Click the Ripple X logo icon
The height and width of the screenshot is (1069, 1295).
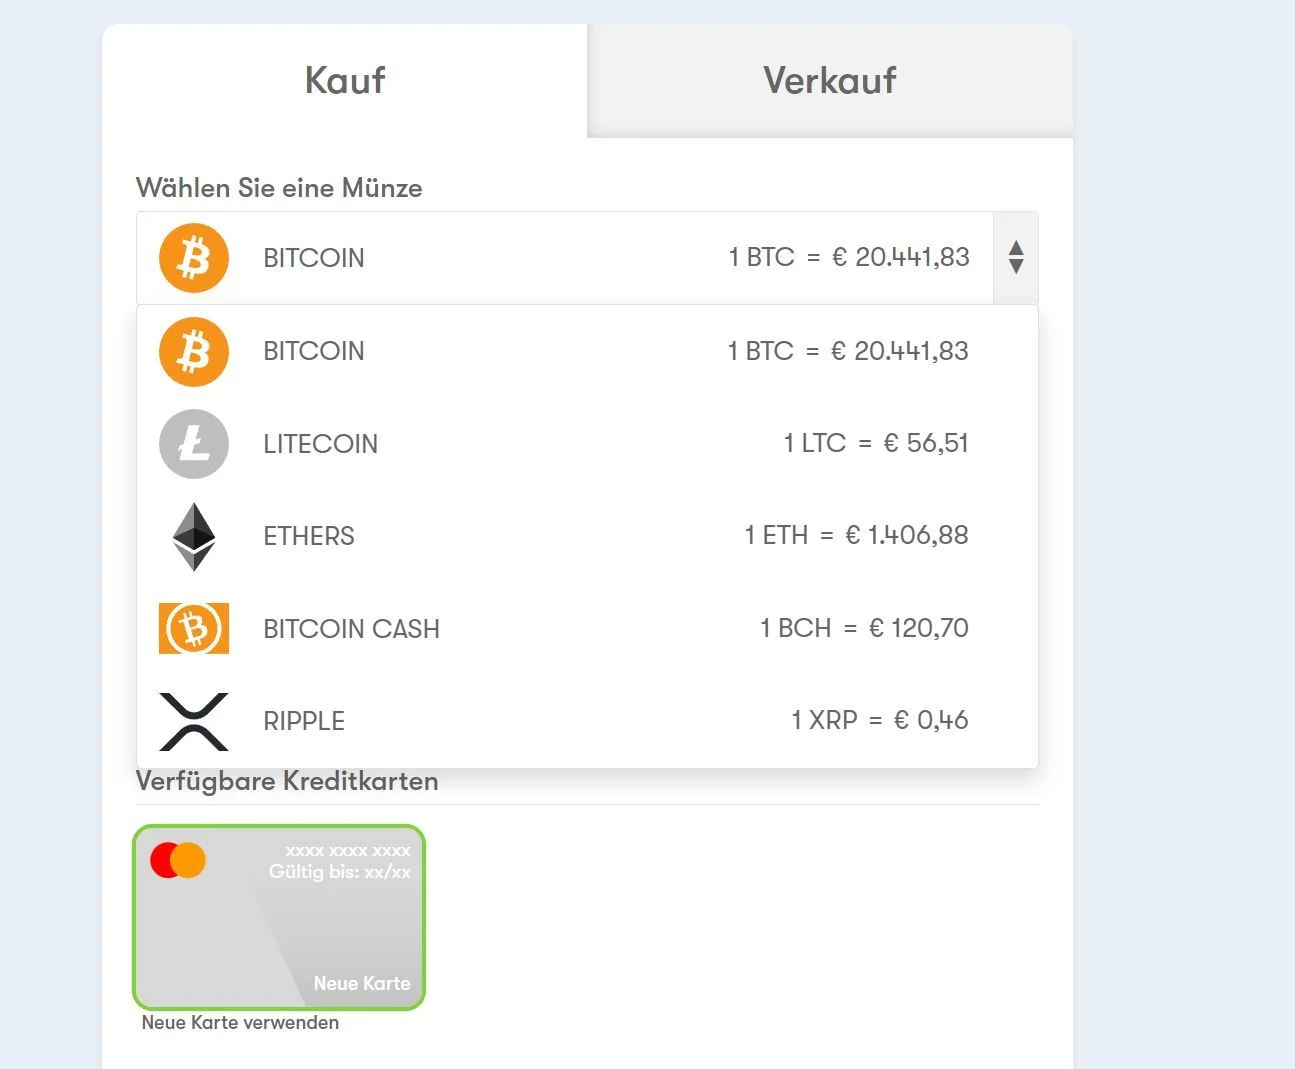point(194,721)
